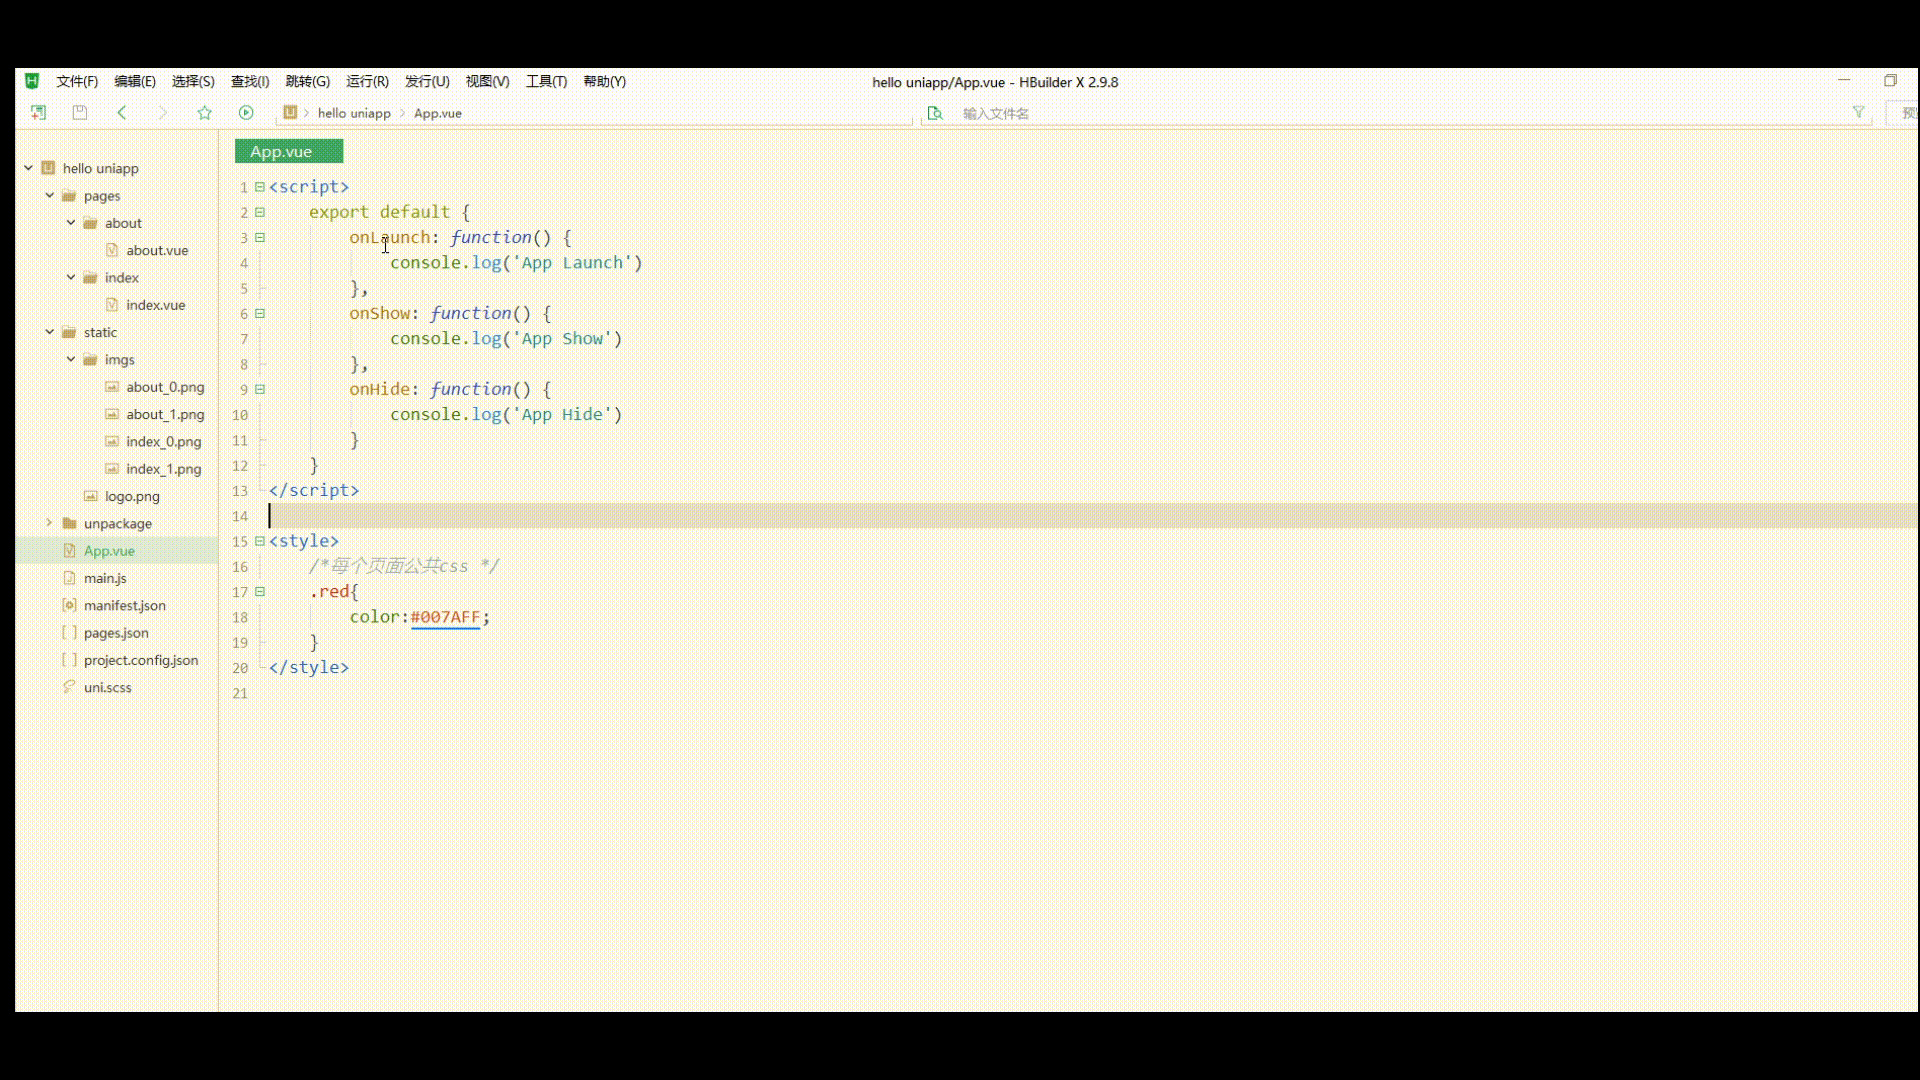The image size is (1920, 1080).
Task: Open uni.scss in the project tree
Action: [x=108, y=687]
